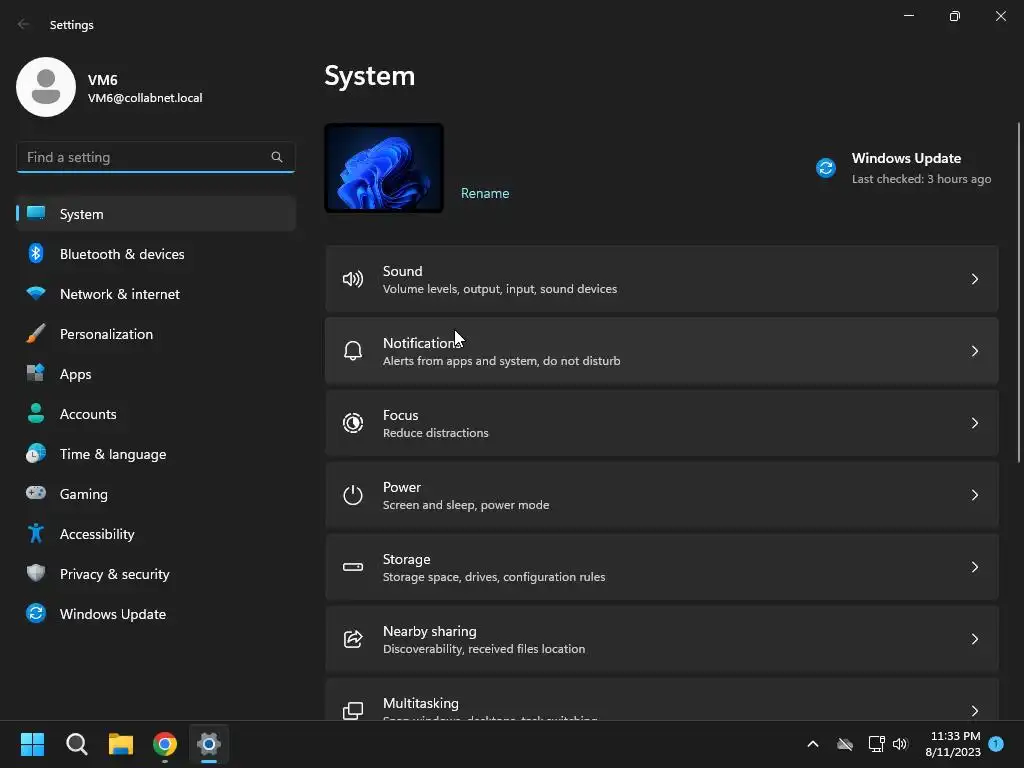Click 'Storage space, drives, configuration rules'
This screenshot has height=768, width=1024.
(494, 577)
